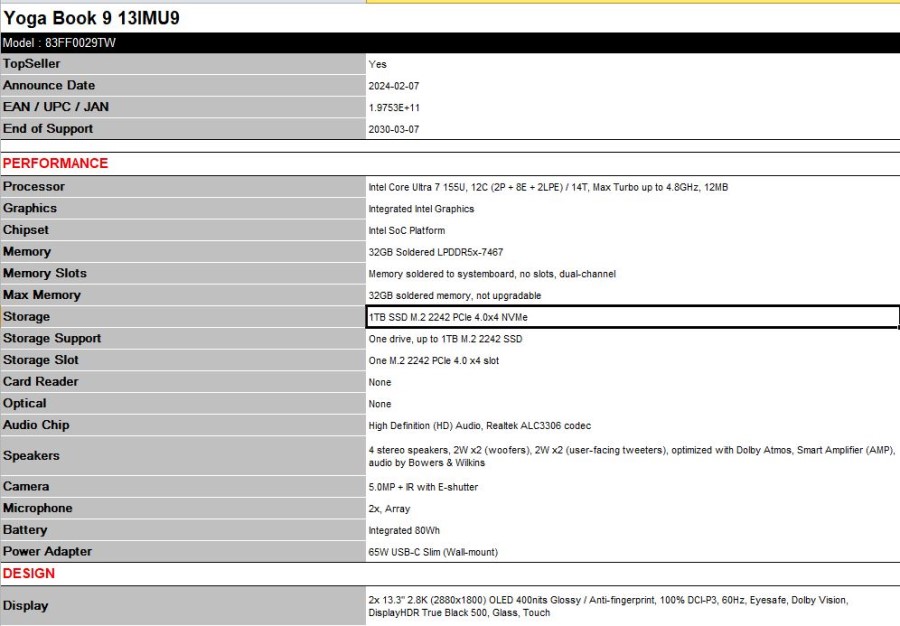The width and height of the screenshot is (900, 626).
Task: Select the Battery label cell
Action: pyautogui.click(x=183, y=530)
